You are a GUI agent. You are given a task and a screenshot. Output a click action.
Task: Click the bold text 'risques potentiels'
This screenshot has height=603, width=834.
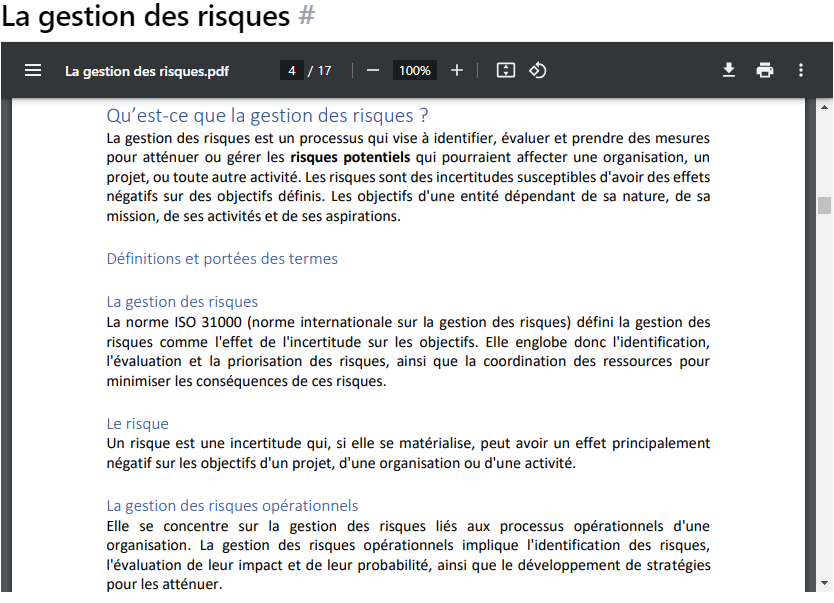350,157
